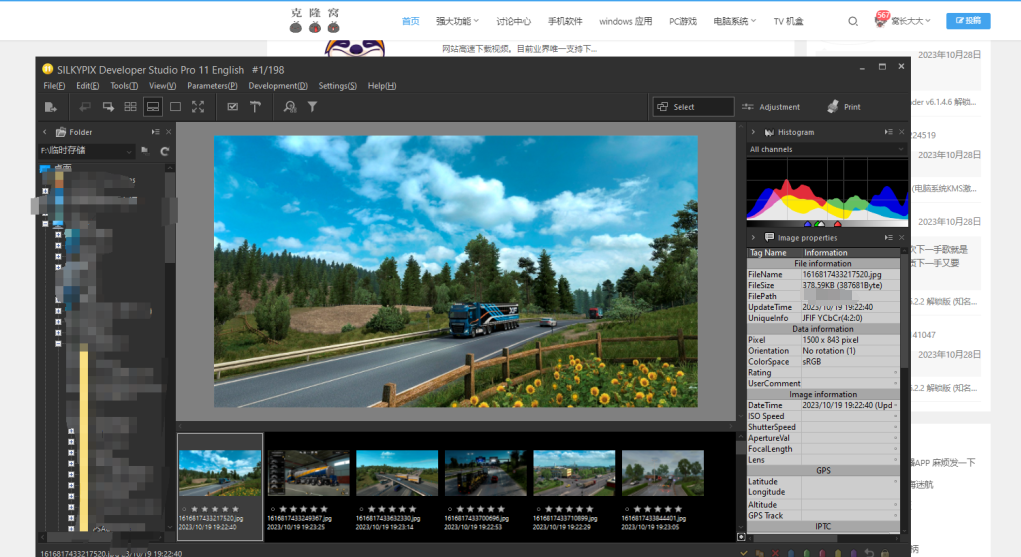This screenshot has height=557, width=1021.
Task: Click the Print button
Action: pyautogui.click(x=845, y=107)
